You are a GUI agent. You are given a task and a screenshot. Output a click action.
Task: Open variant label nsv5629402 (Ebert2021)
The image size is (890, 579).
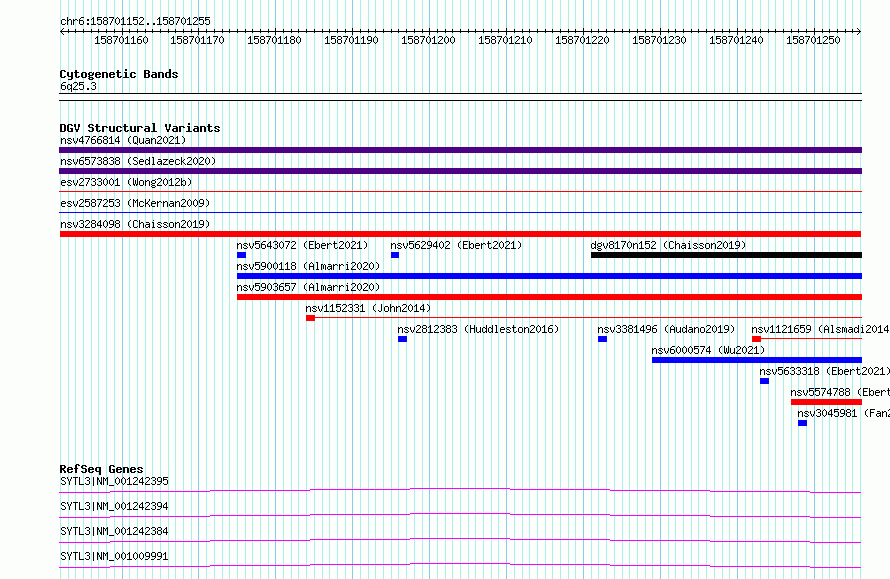point(456,245)
